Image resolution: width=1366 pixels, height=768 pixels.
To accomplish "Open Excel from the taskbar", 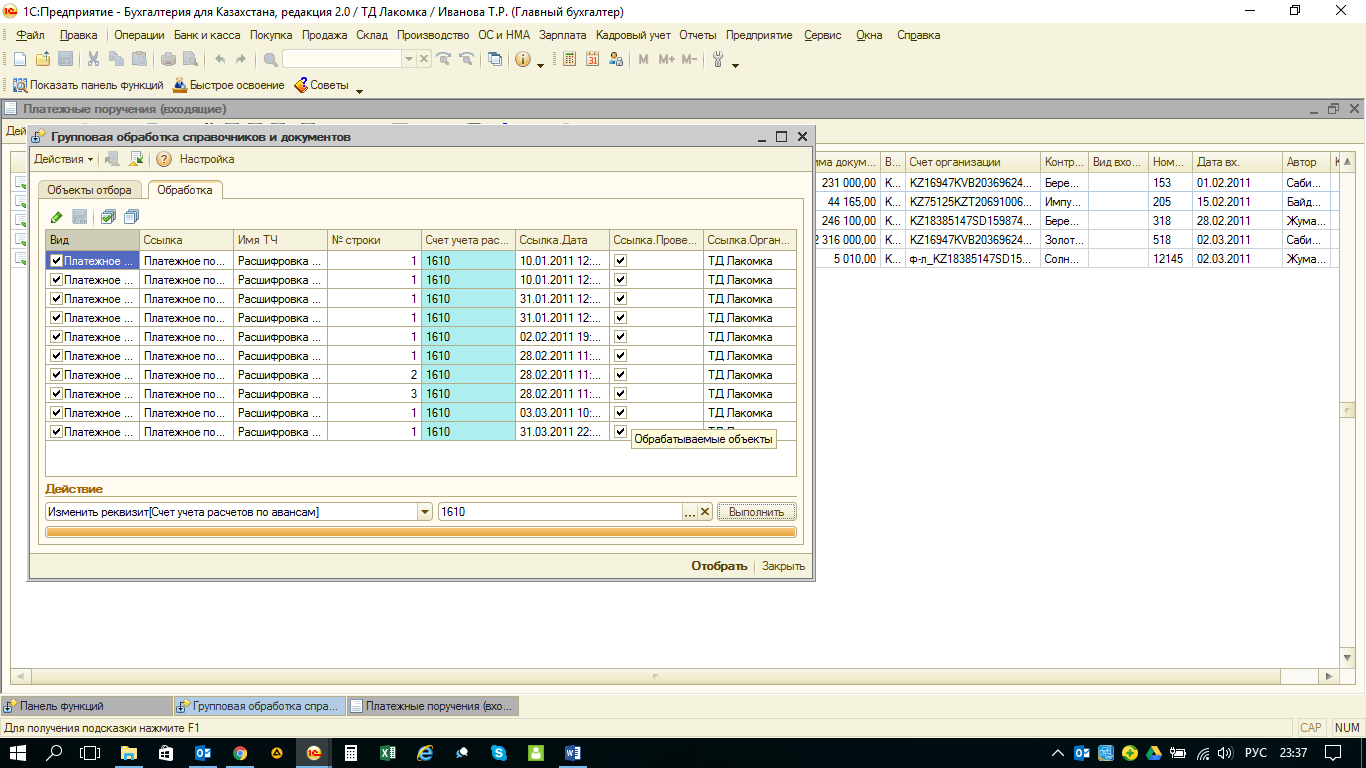I will (388, 753).
